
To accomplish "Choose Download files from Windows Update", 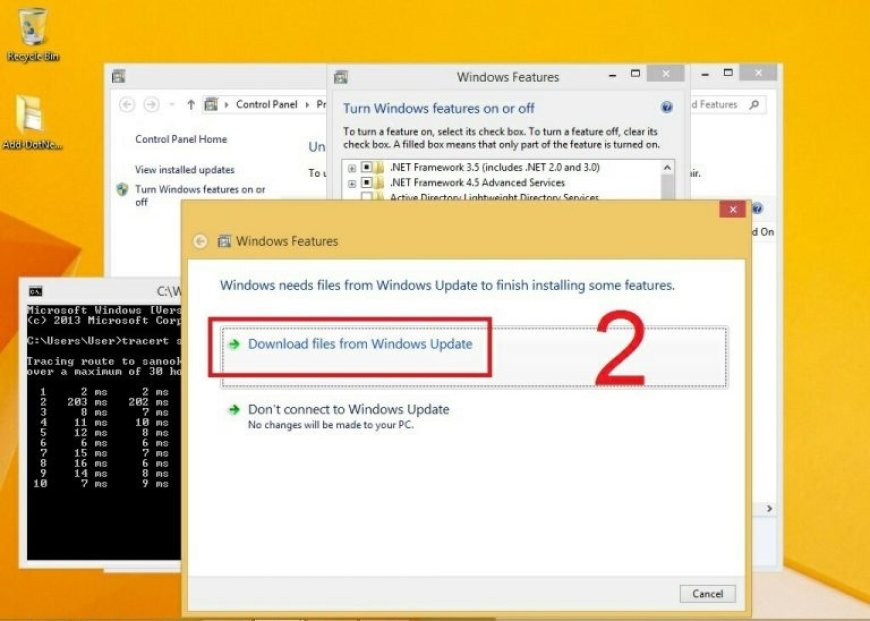I will 474,357.
